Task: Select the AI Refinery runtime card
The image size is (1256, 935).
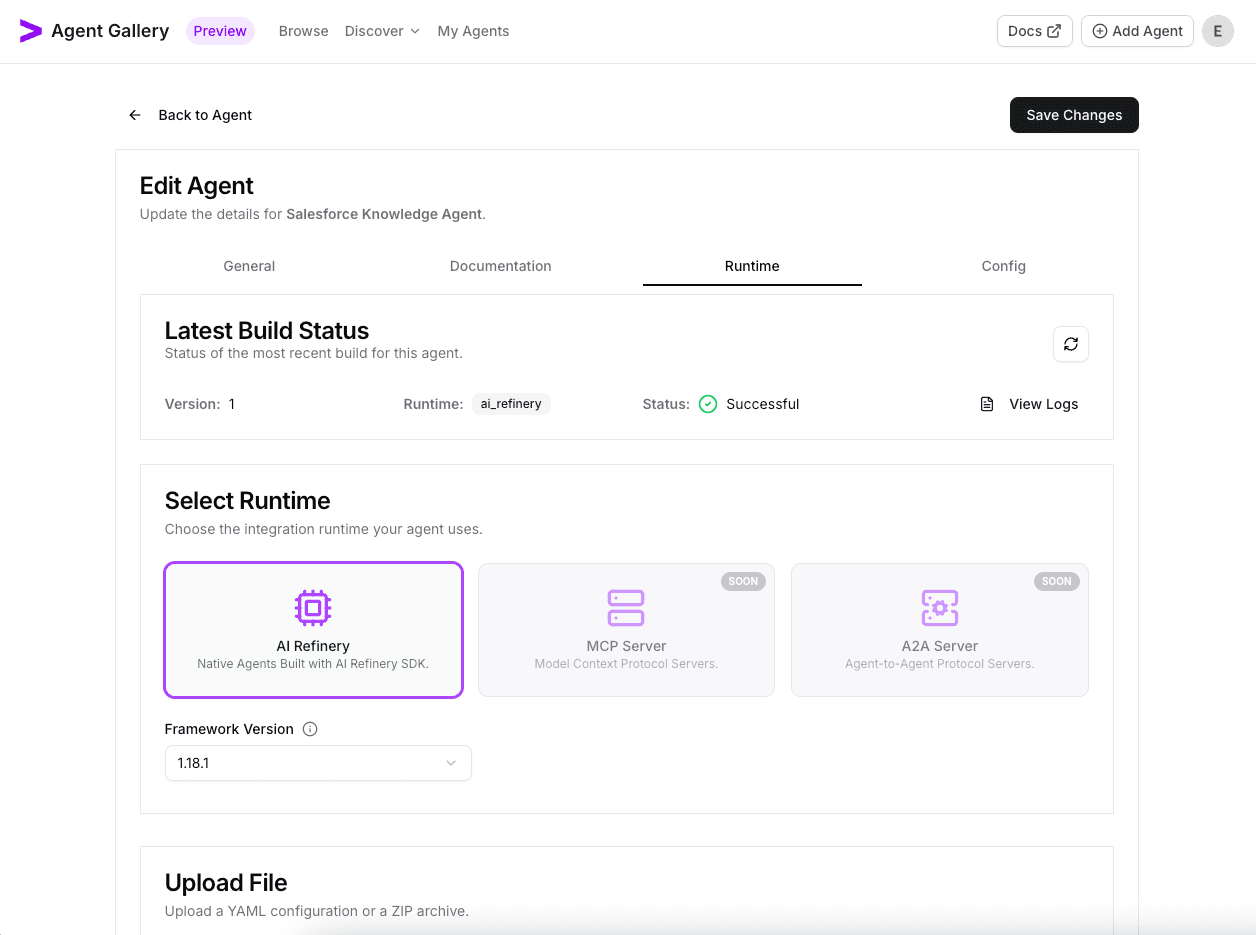Action: [313, 629]
